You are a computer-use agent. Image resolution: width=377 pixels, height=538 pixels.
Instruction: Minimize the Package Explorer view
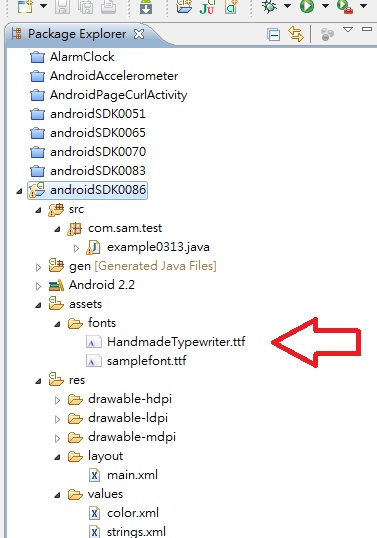[x=367, y=30]
